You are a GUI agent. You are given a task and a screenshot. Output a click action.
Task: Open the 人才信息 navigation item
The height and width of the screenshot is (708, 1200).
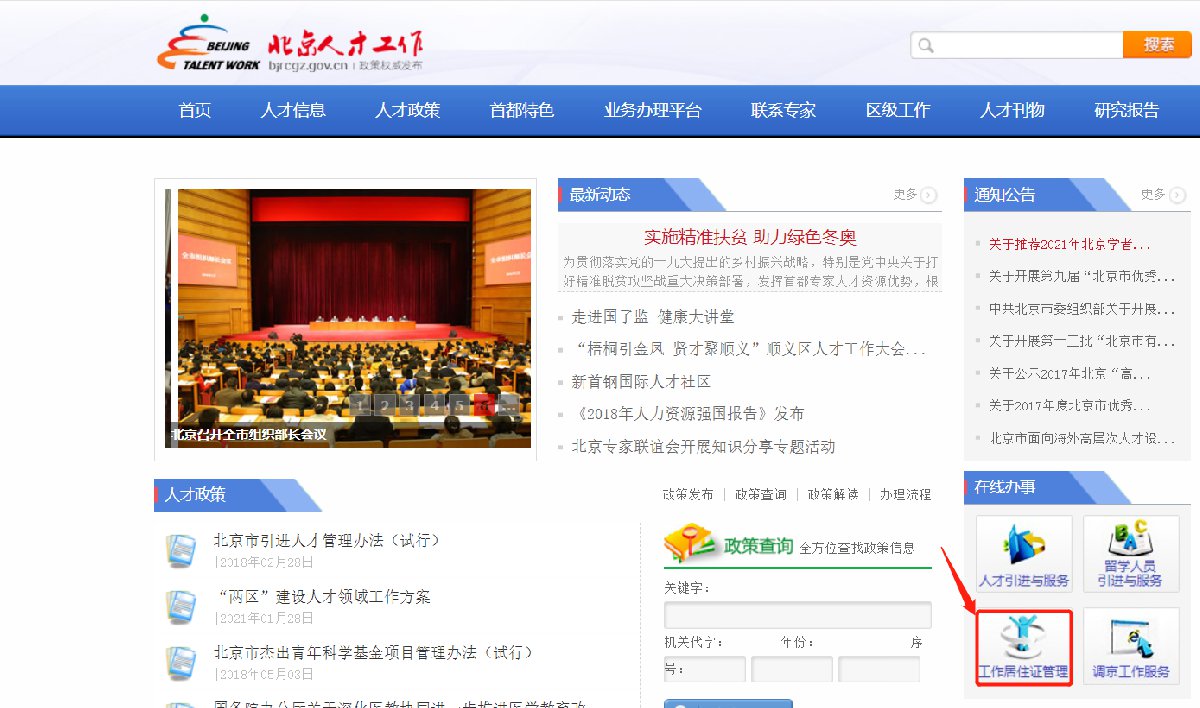point(293,110)
